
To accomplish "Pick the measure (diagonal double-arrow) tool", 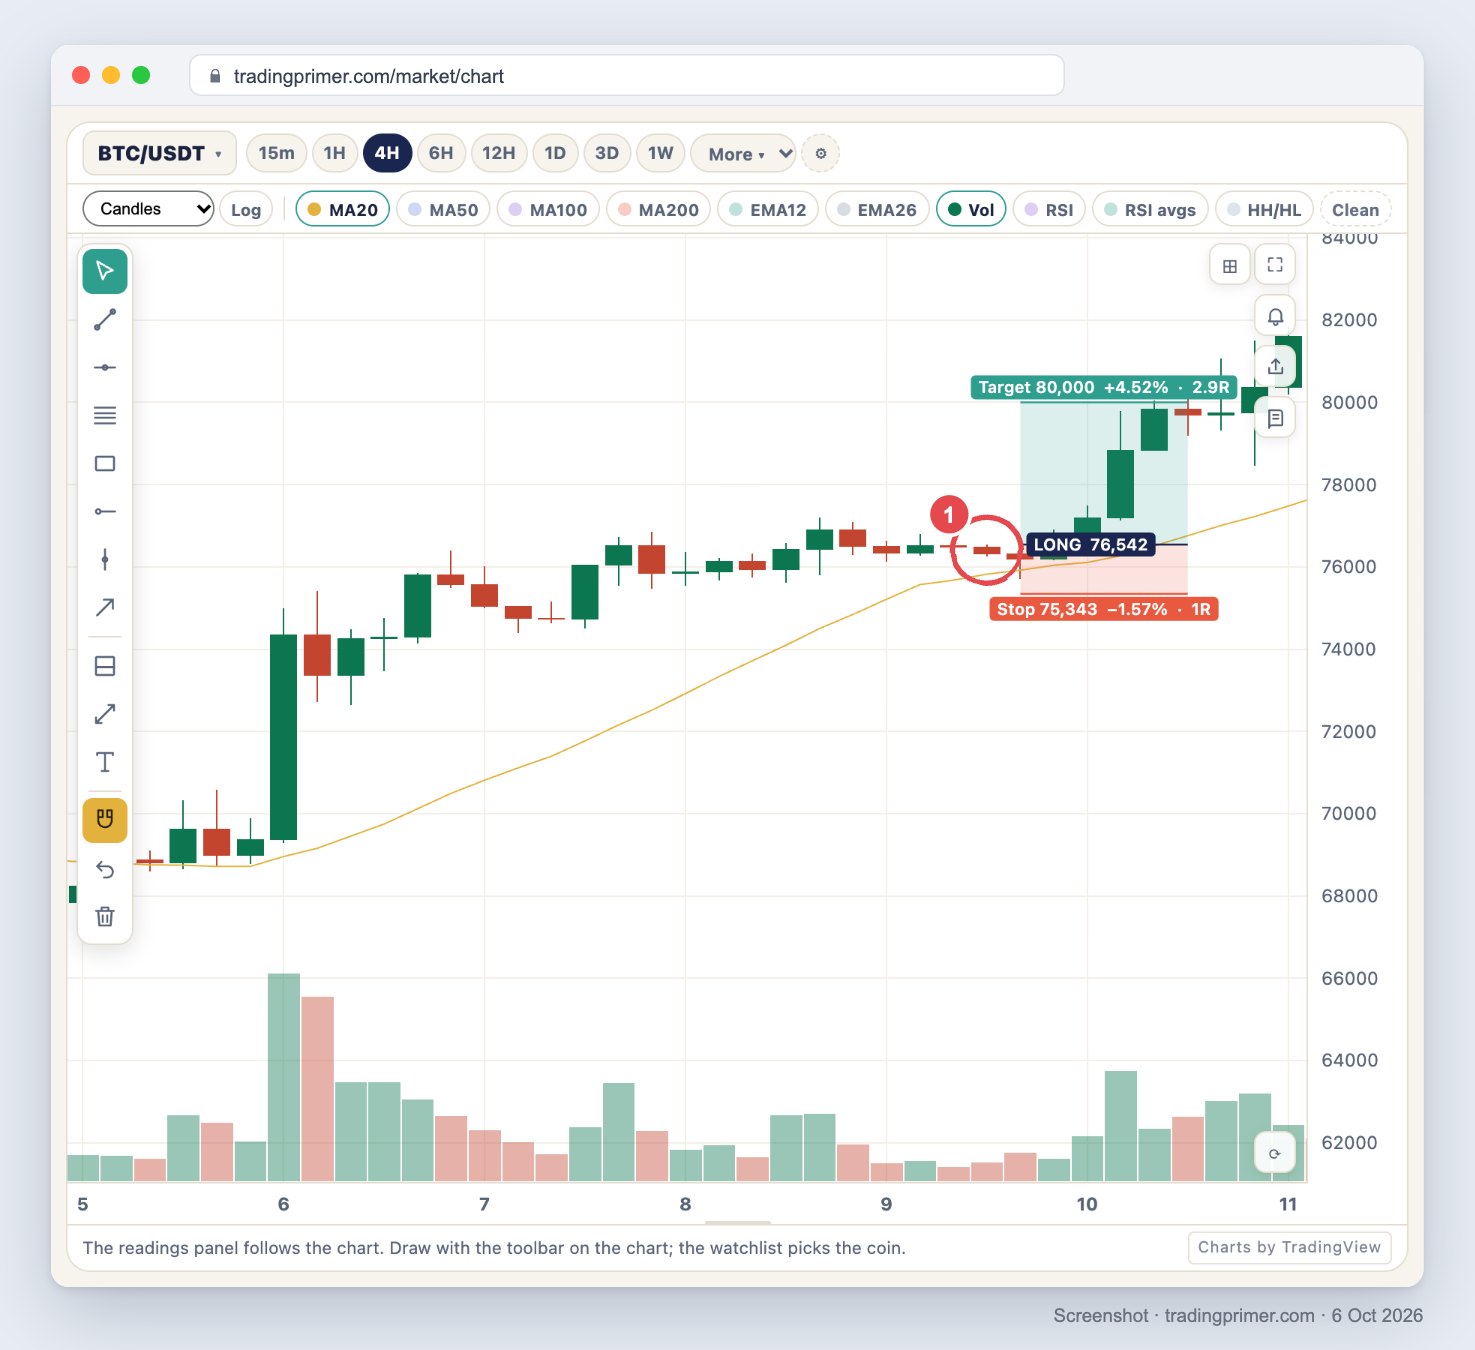I will pos(105,714).
